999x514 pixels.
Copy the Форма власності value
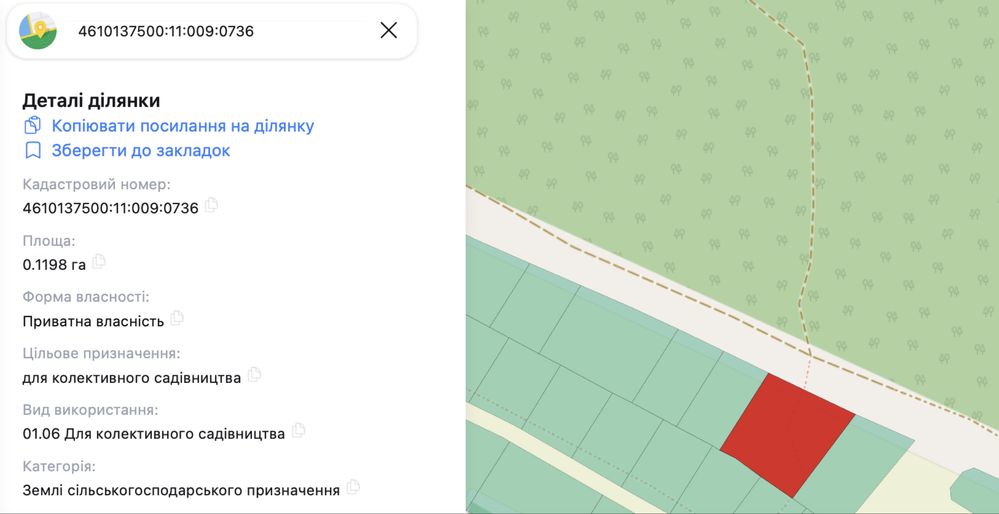[176, 317]
